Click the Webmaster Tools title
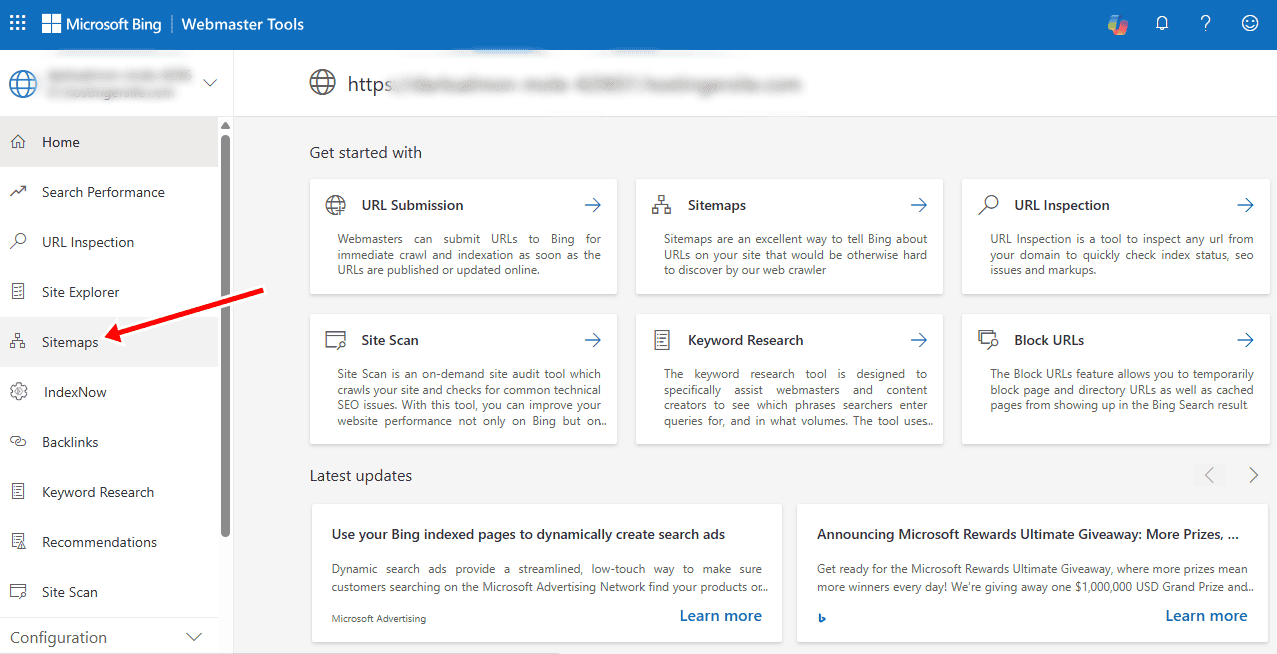 point(243,24)
